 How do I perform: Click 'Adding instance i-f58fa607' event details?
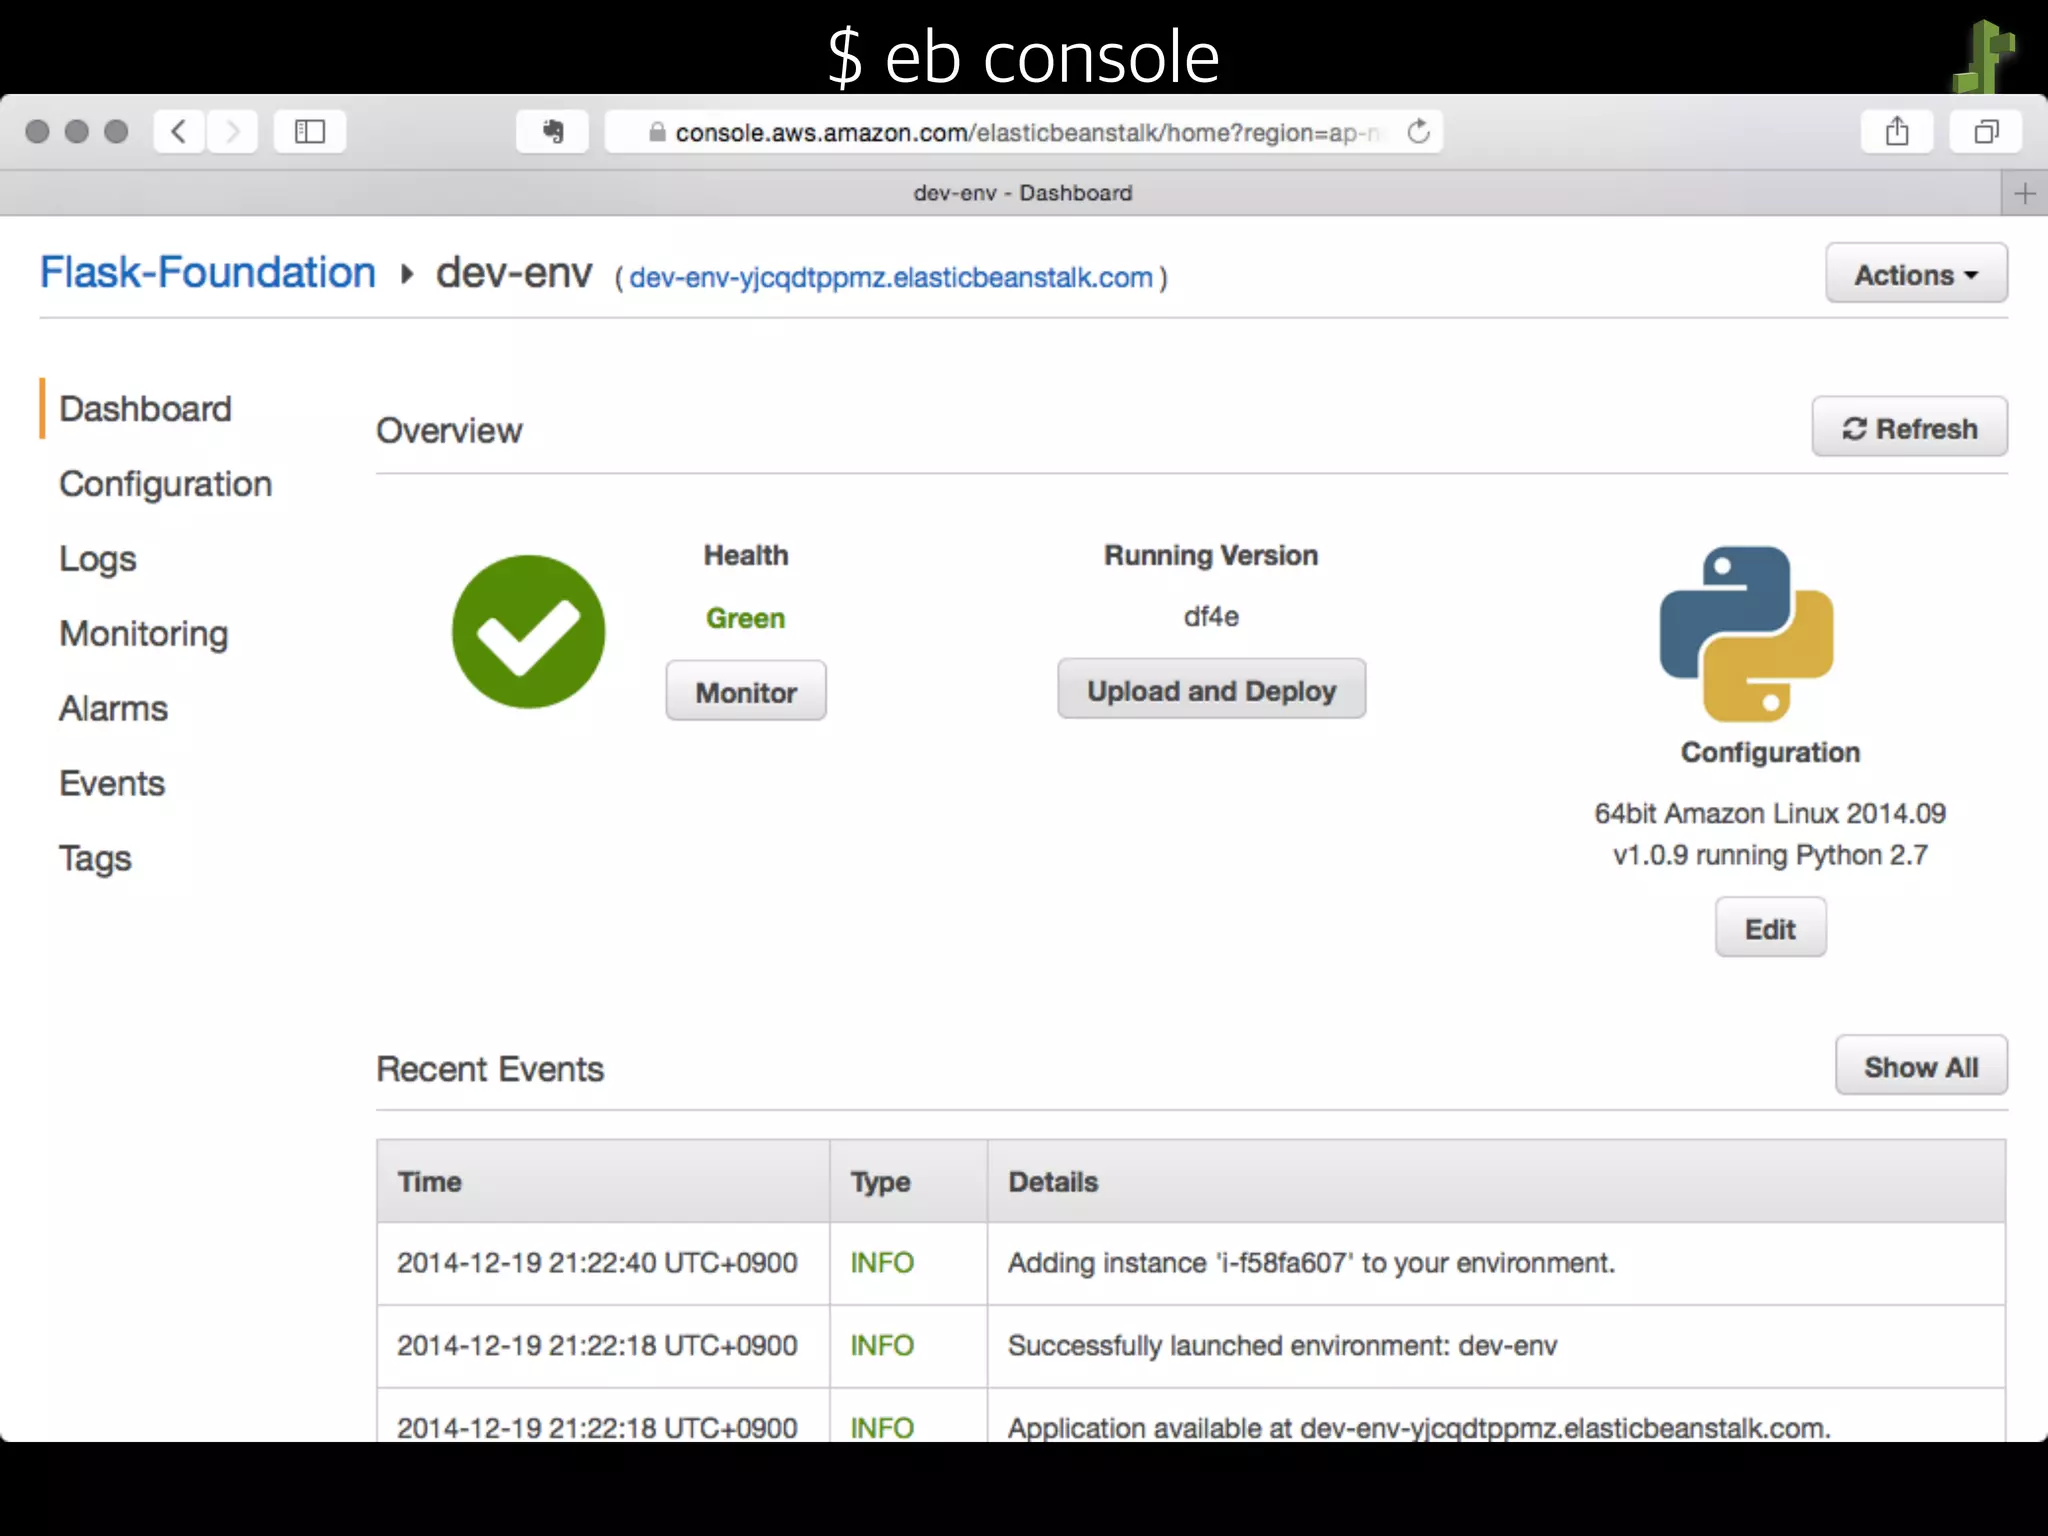[x=1311, y=1263]
